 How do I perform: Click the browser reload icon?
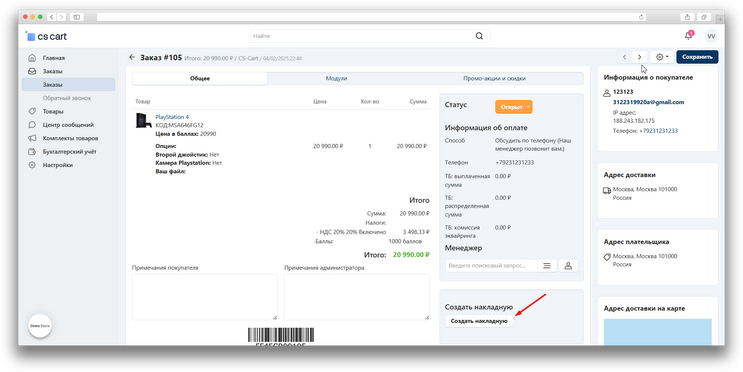(641, 17)
